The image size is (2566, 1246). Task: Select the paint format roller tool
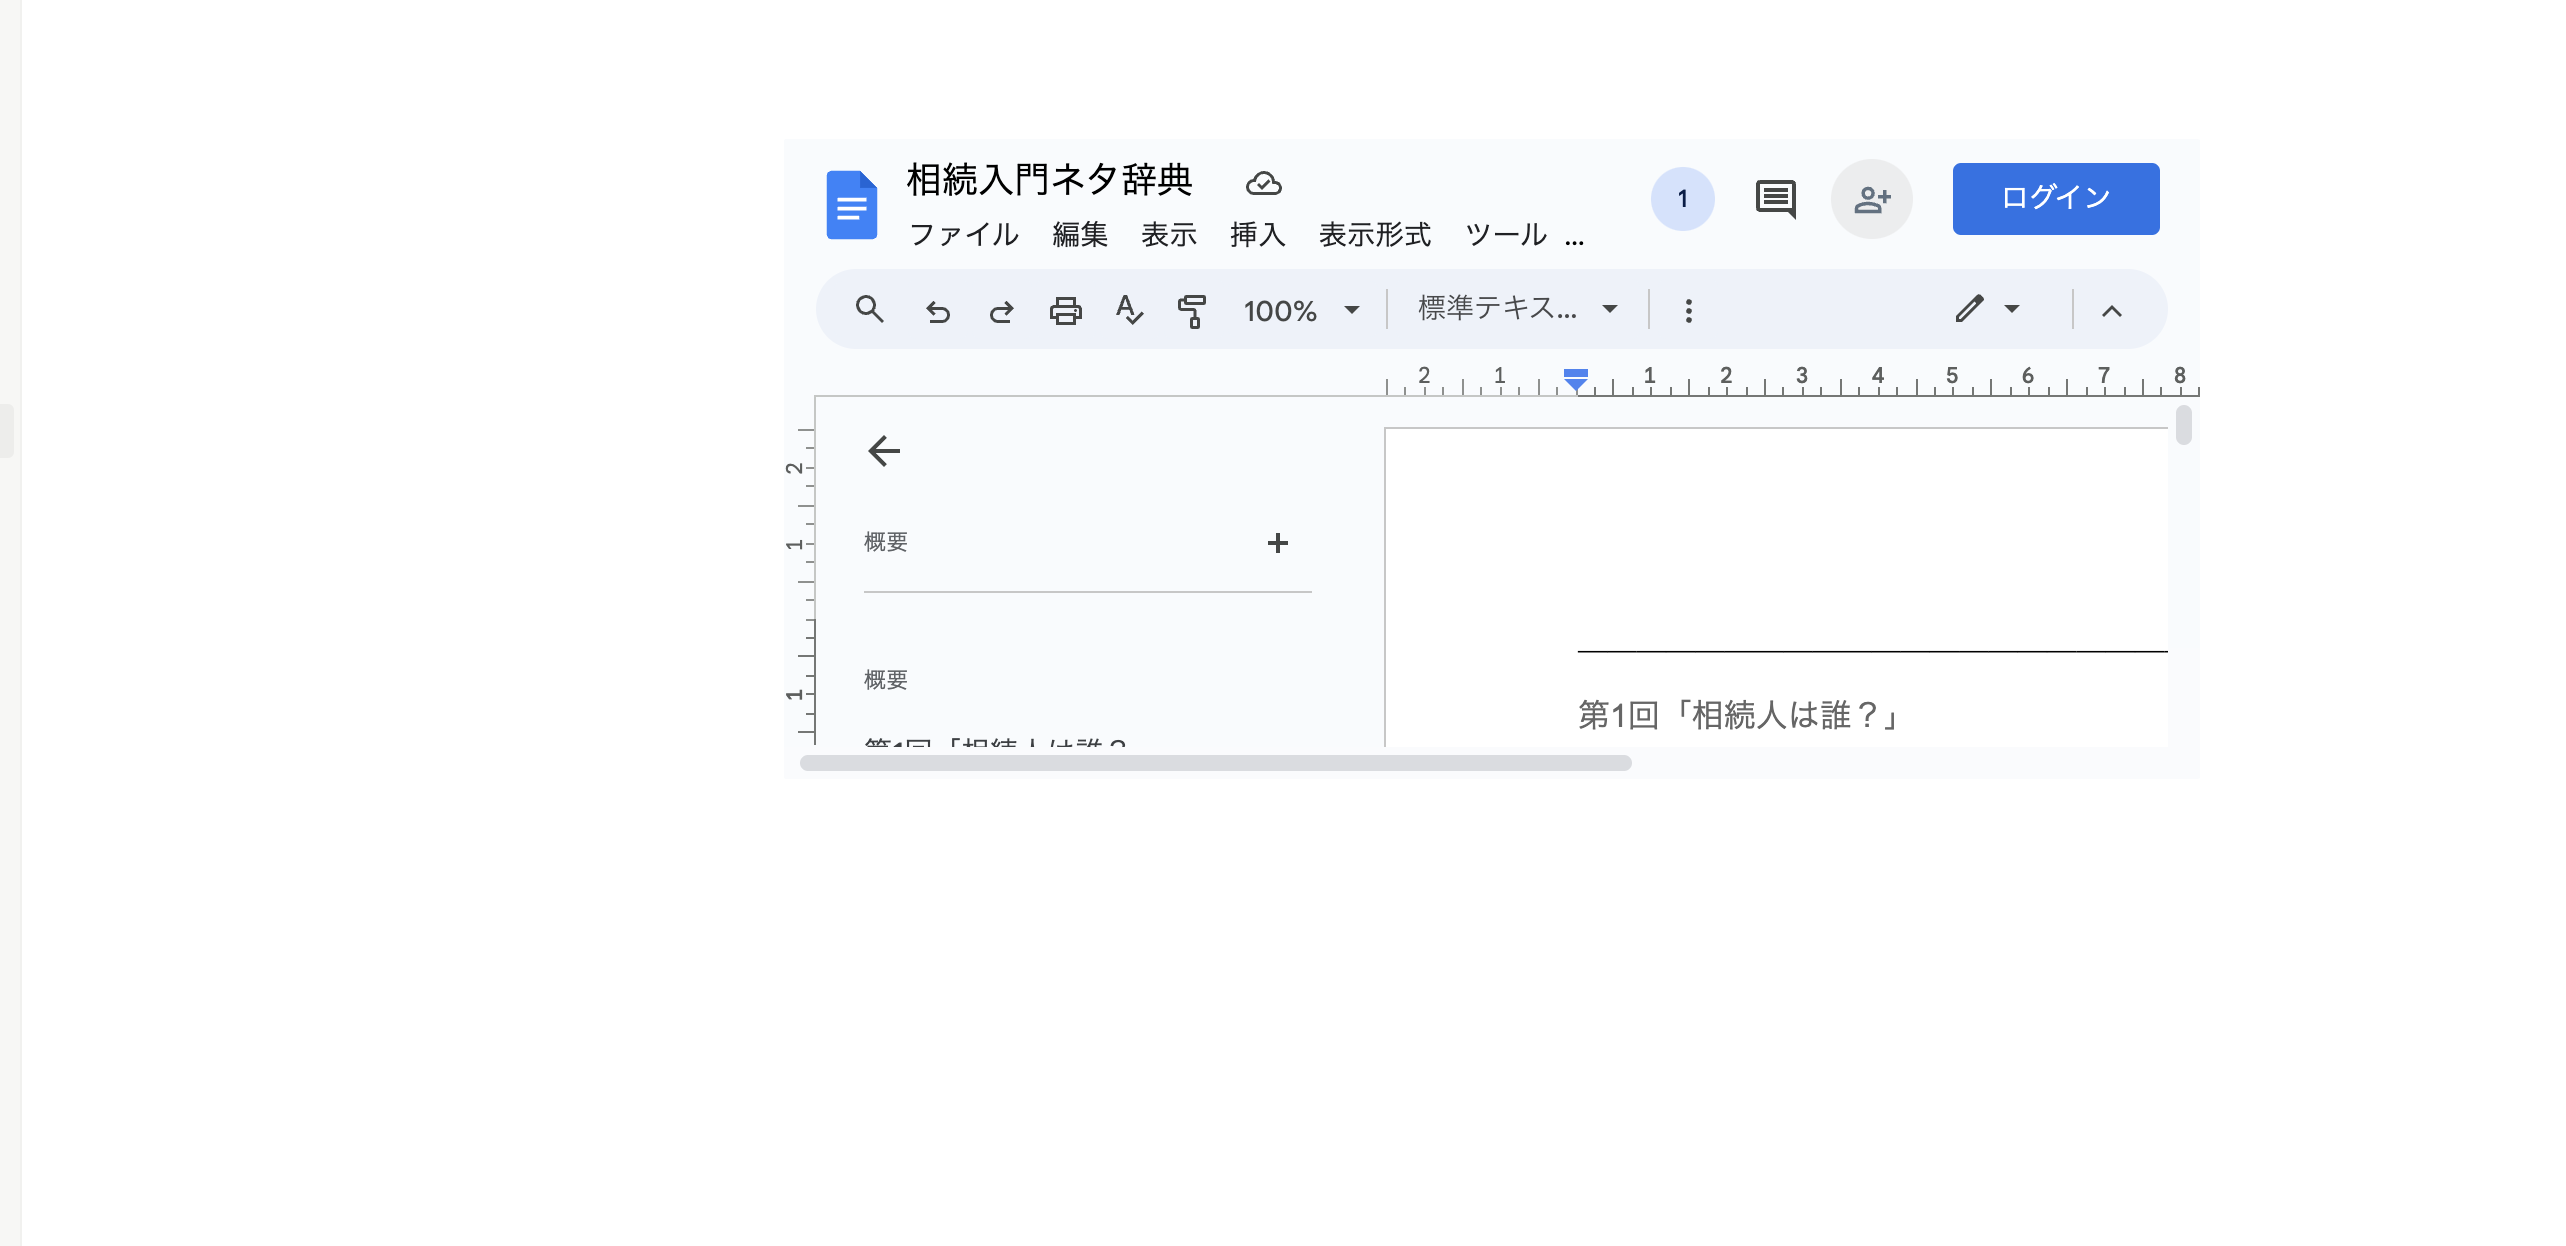1192,311
